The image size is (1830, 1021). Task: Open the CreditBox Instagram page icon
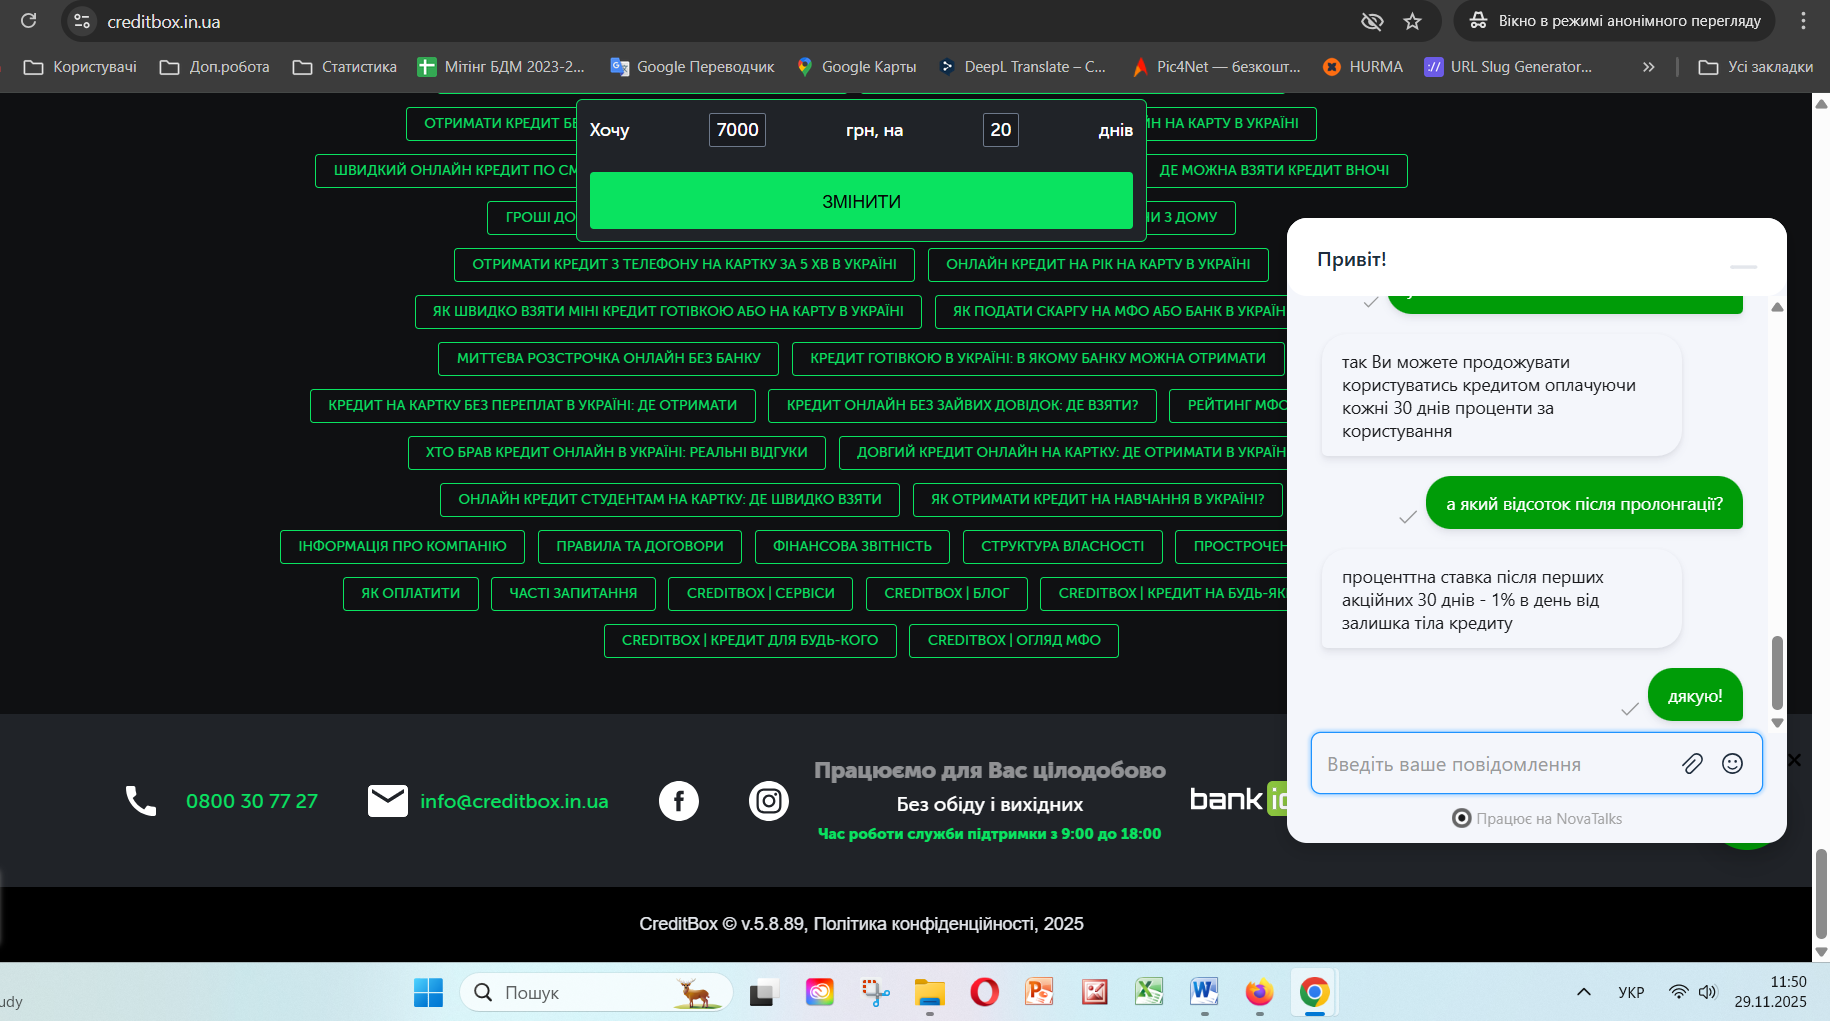coord(769,801)
